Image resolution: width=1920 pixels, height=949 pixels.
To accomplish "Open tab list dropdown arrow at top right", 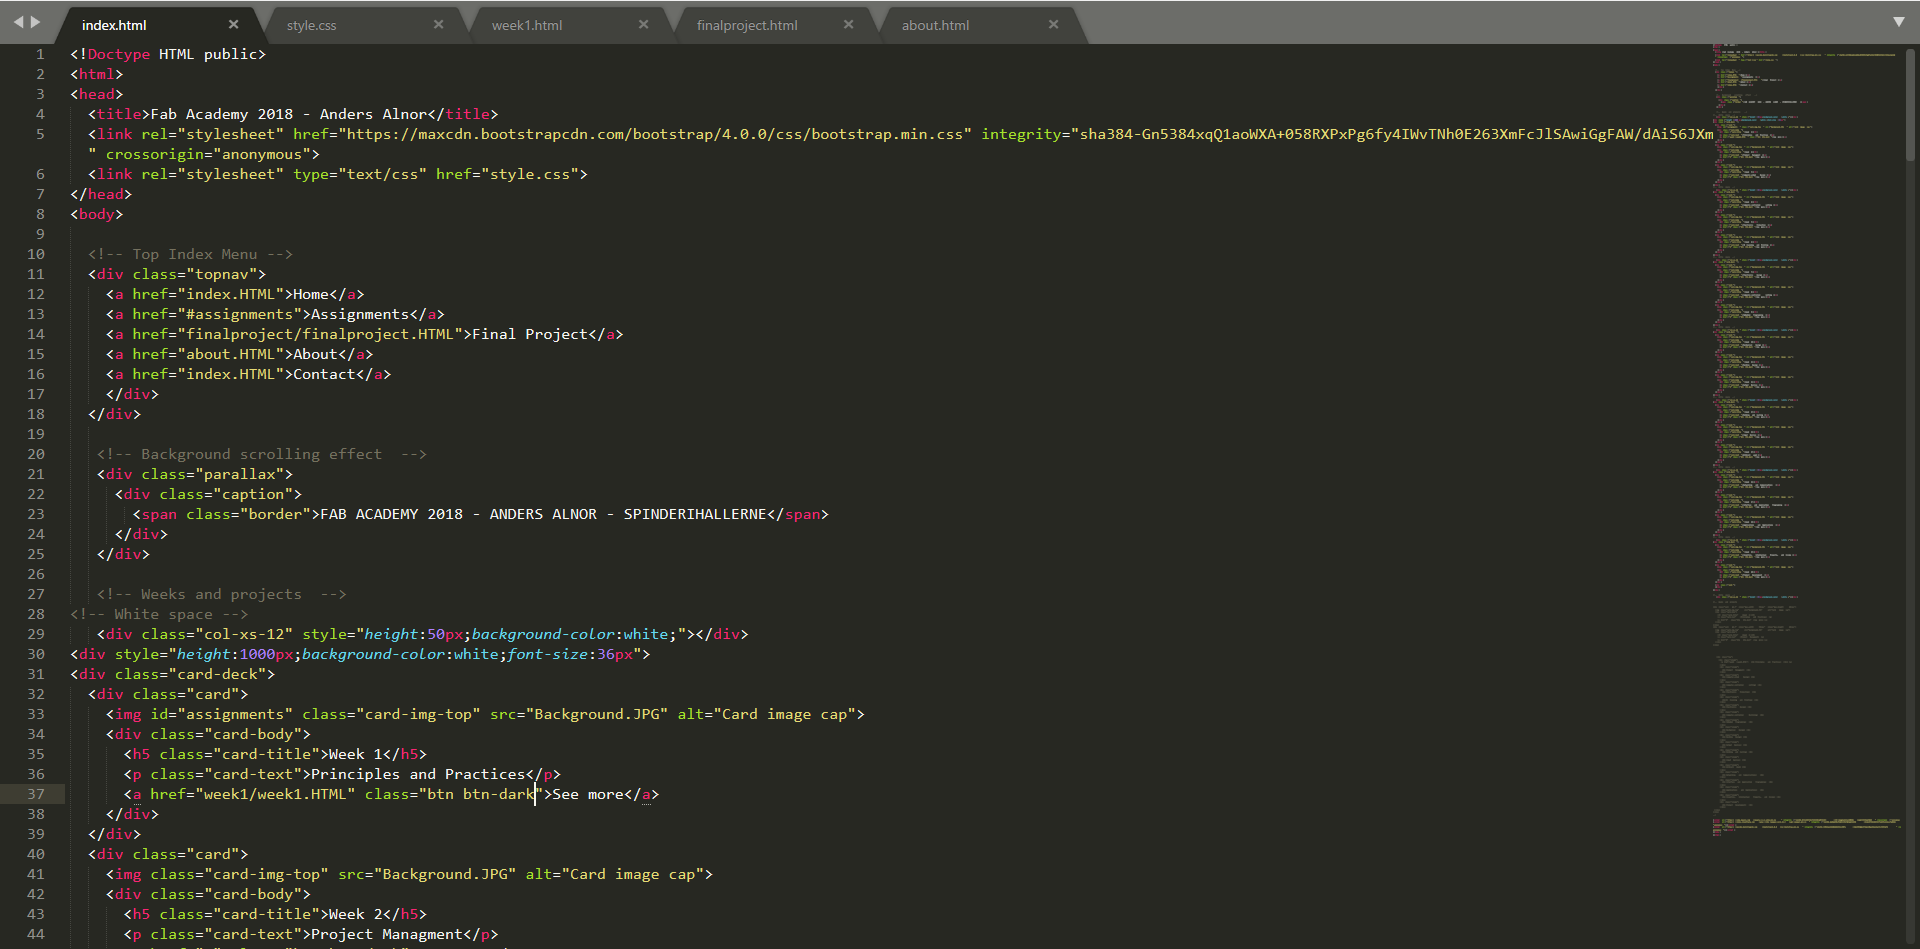I will point(1899,21).
